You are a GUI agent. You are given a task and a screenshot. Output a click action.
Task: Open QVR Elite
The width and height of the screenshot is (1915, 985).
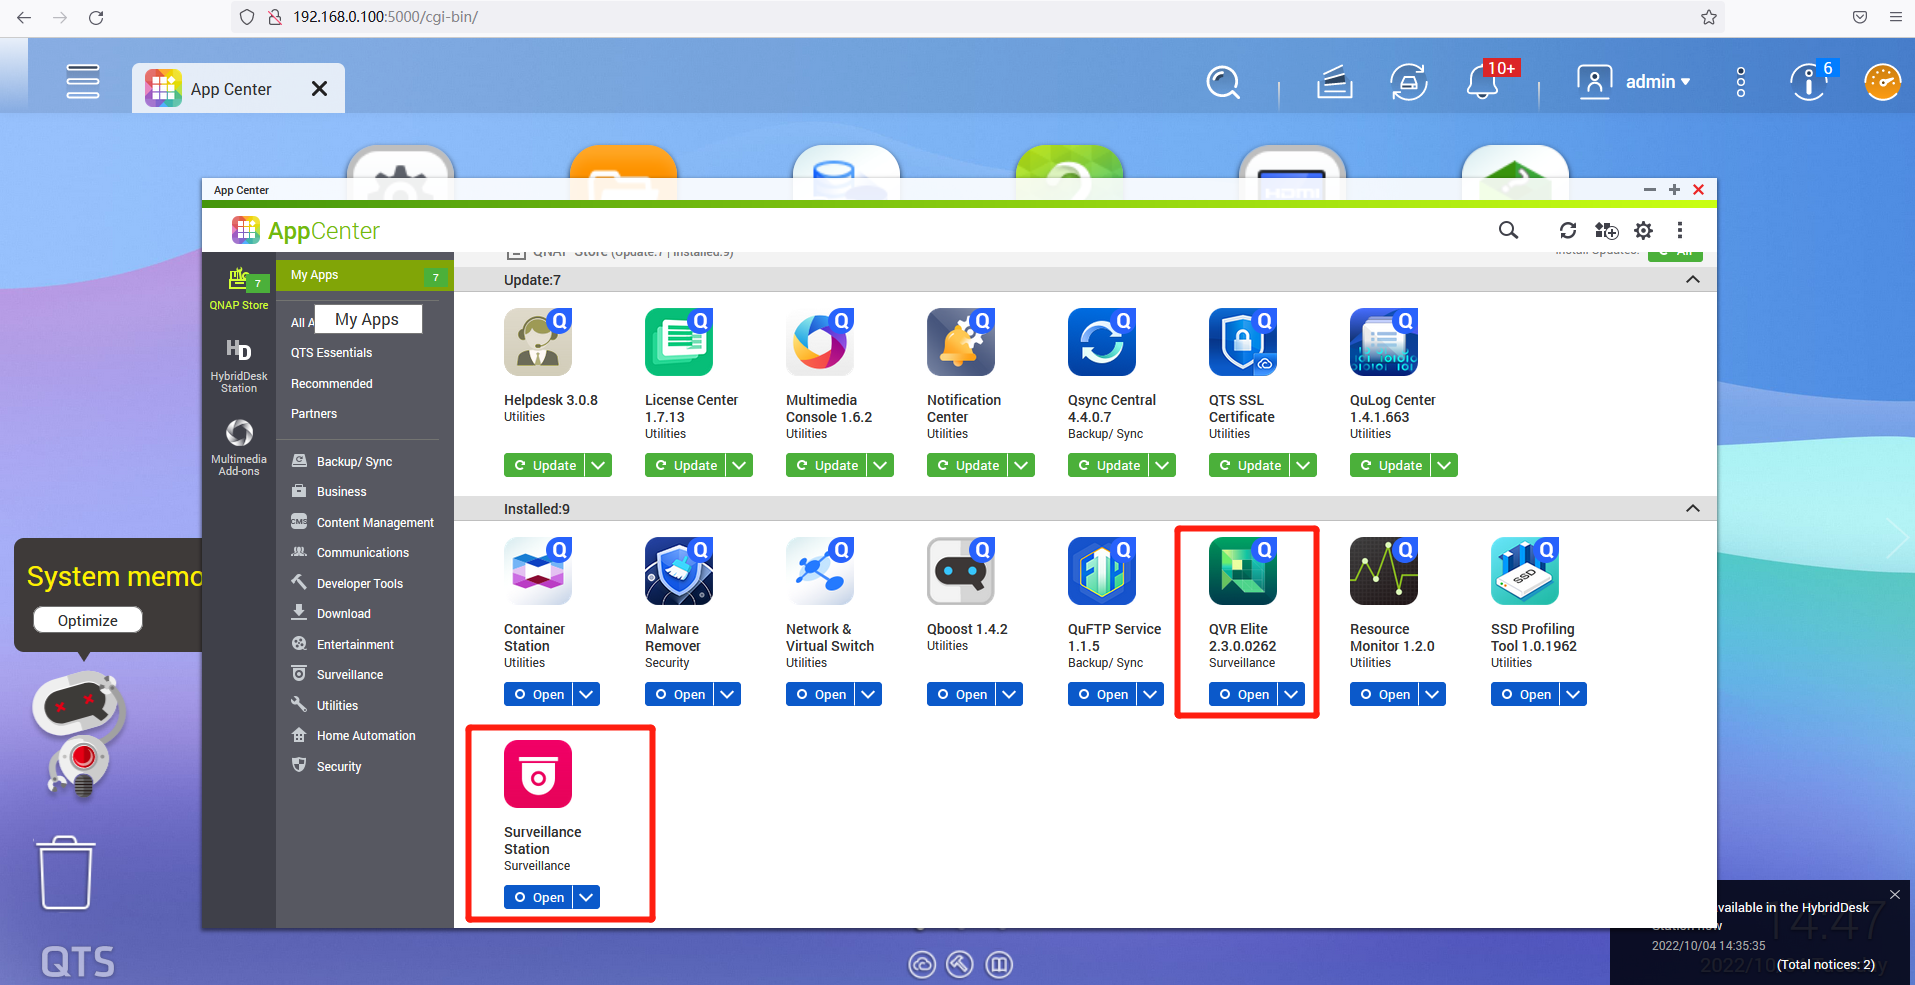click(x=1243, y=694)
